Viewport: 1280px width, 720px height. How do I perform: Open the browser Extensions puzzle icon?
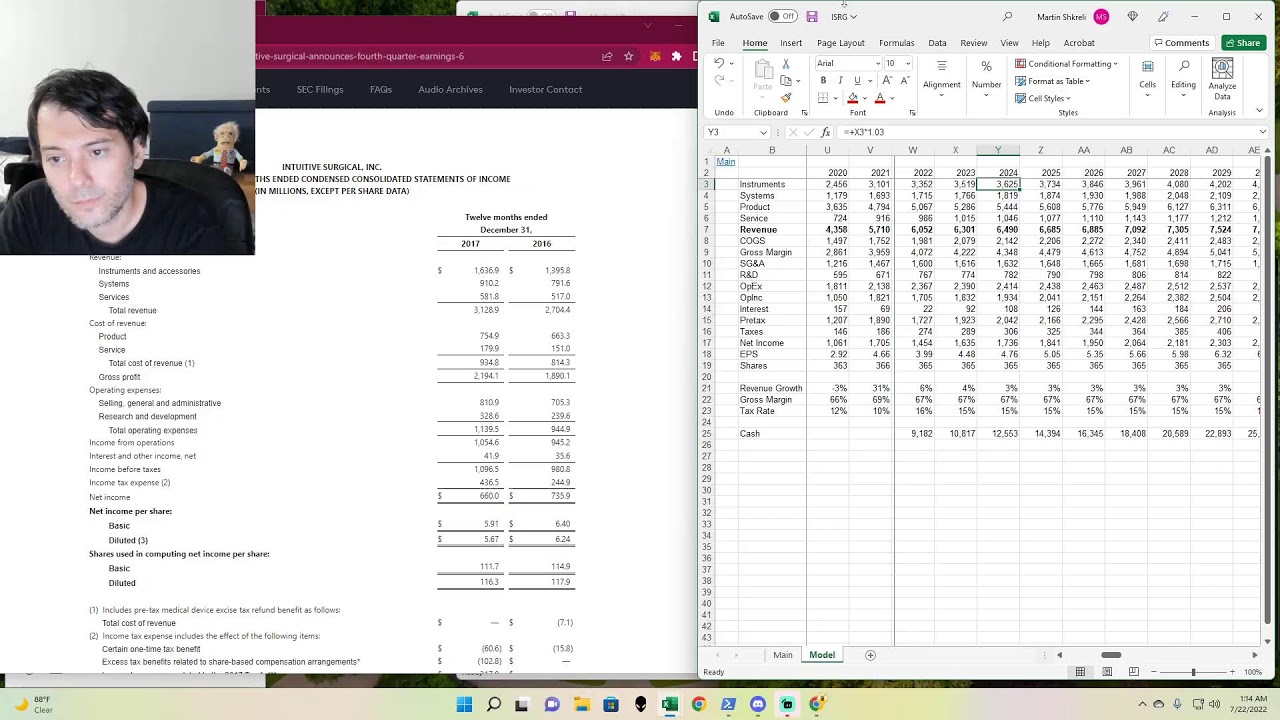coord(676,56)
